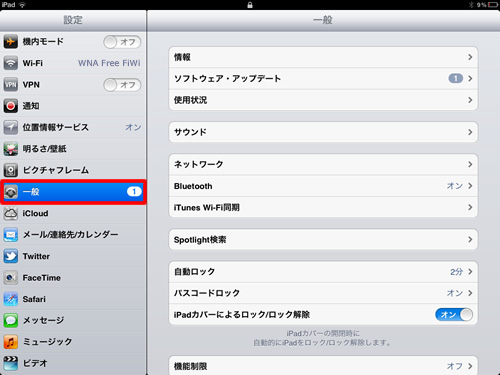Tap the Video clapperboard icon

pos(11,363)
